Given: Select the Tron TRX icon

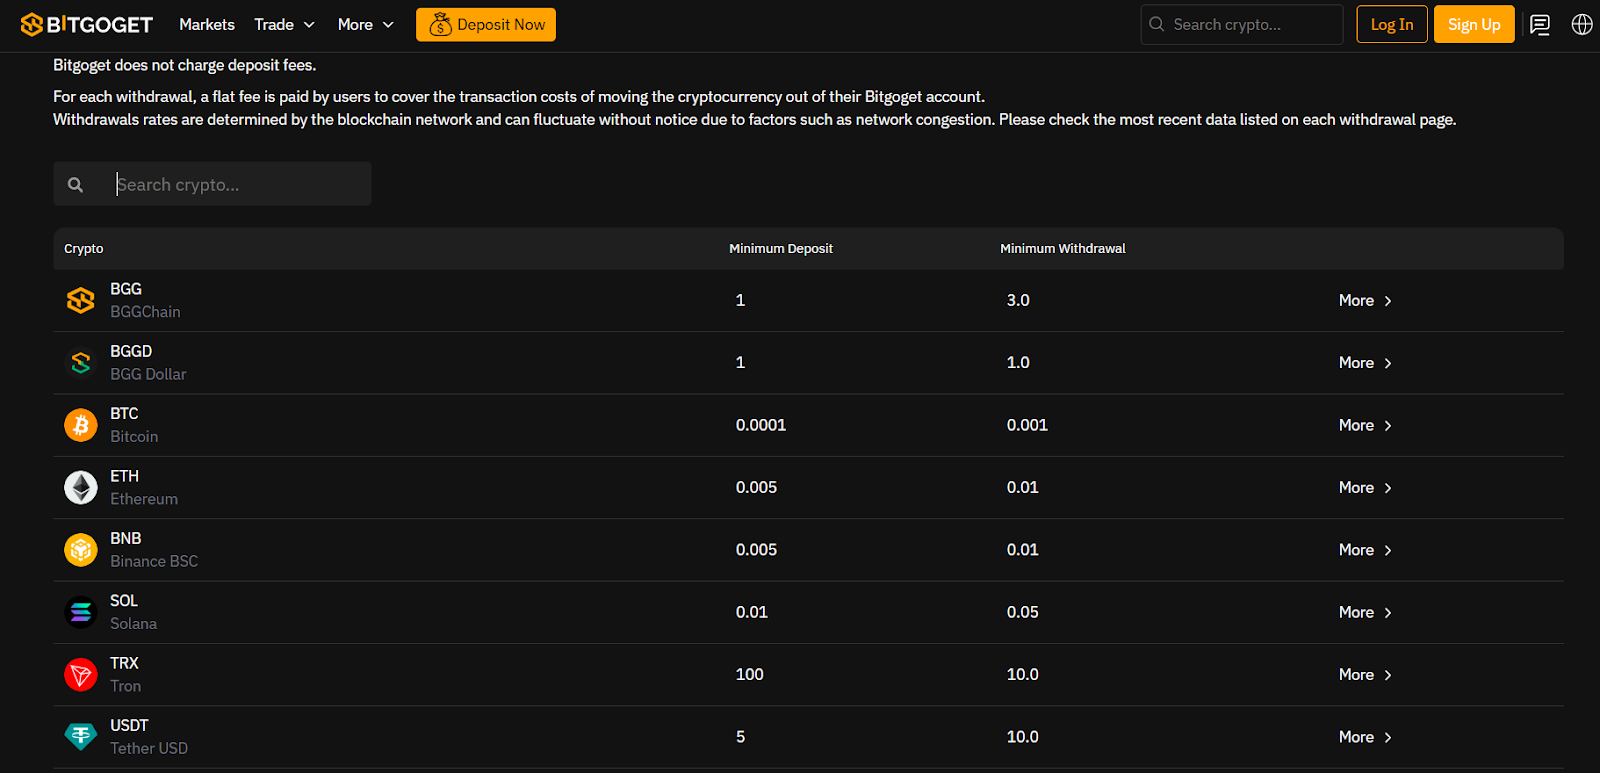Looking at the screenshot, I should [81, 675].
